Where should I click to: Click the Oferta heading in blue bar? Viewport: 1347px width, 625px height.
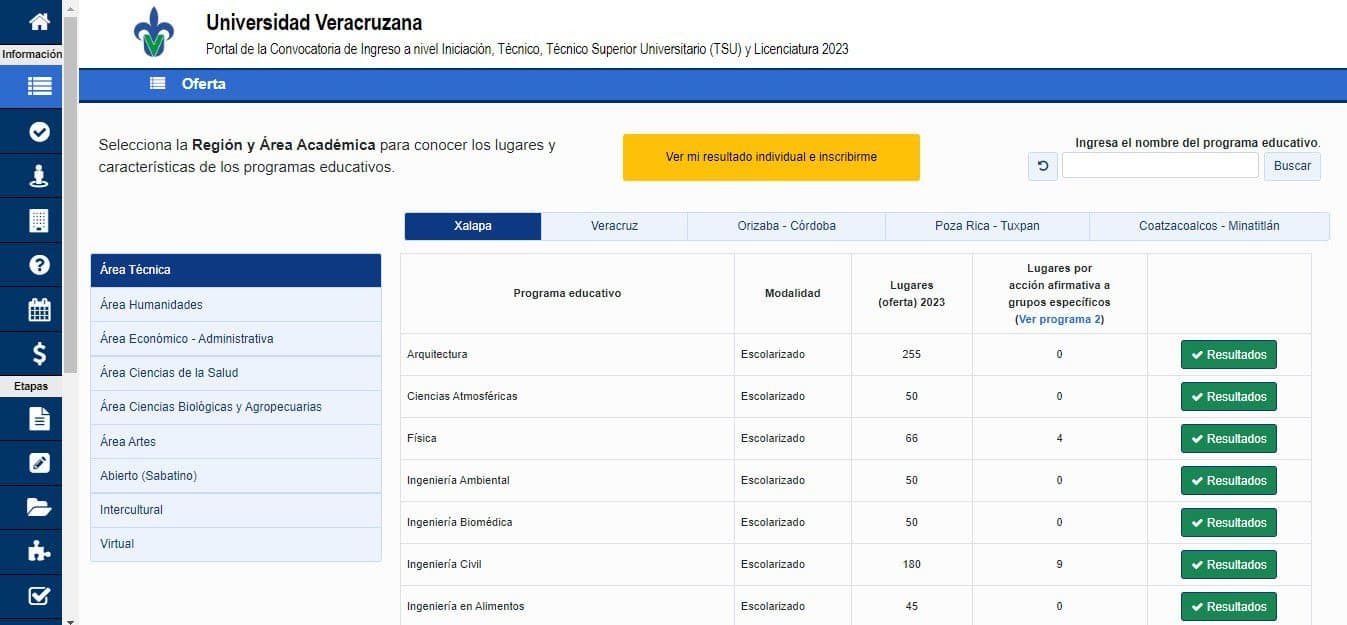(204, 84)
